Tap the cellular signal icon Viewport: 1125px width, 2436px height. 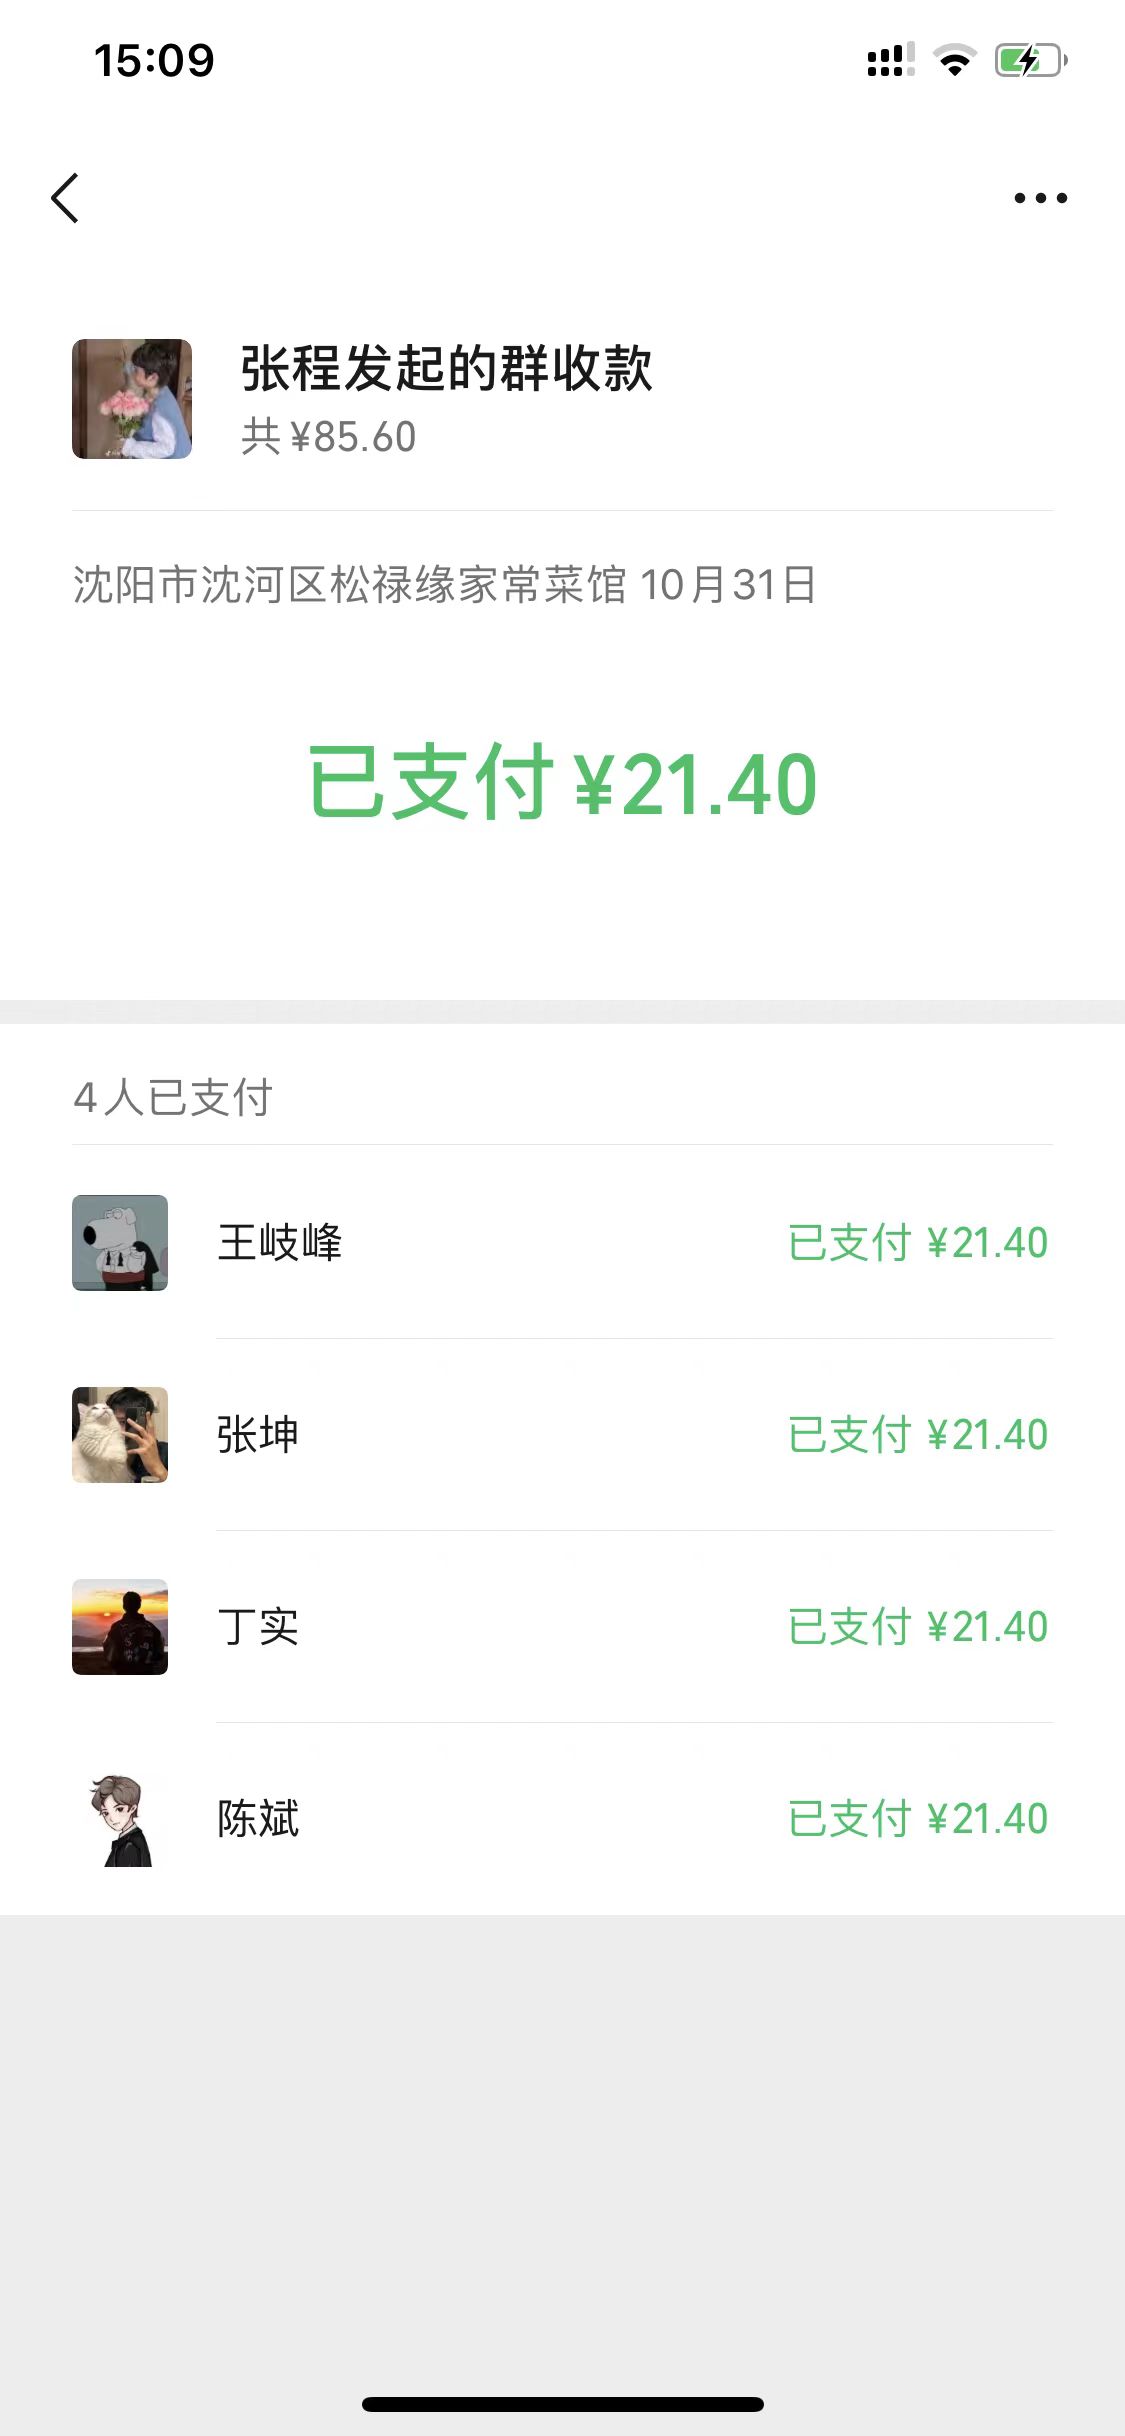click(890, 61)
